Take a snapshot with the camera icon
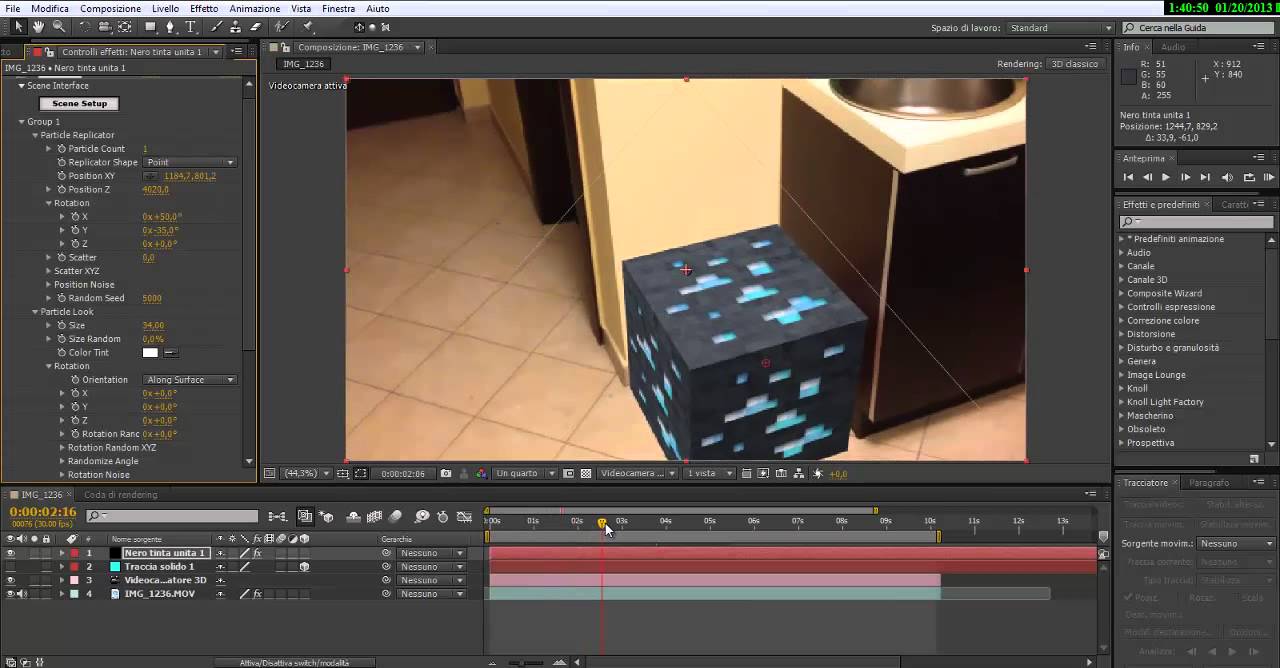The width and height of the screenshot is (1280, 668). (x=446, y=473)
